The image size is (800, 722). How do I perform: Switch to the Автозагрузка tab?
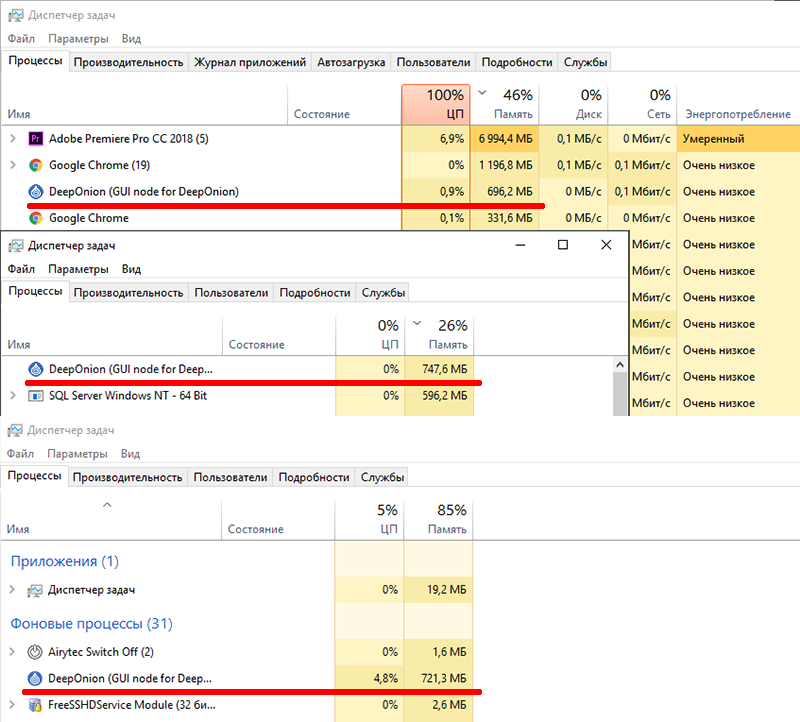pyautogui.click(x=351, y=62)
